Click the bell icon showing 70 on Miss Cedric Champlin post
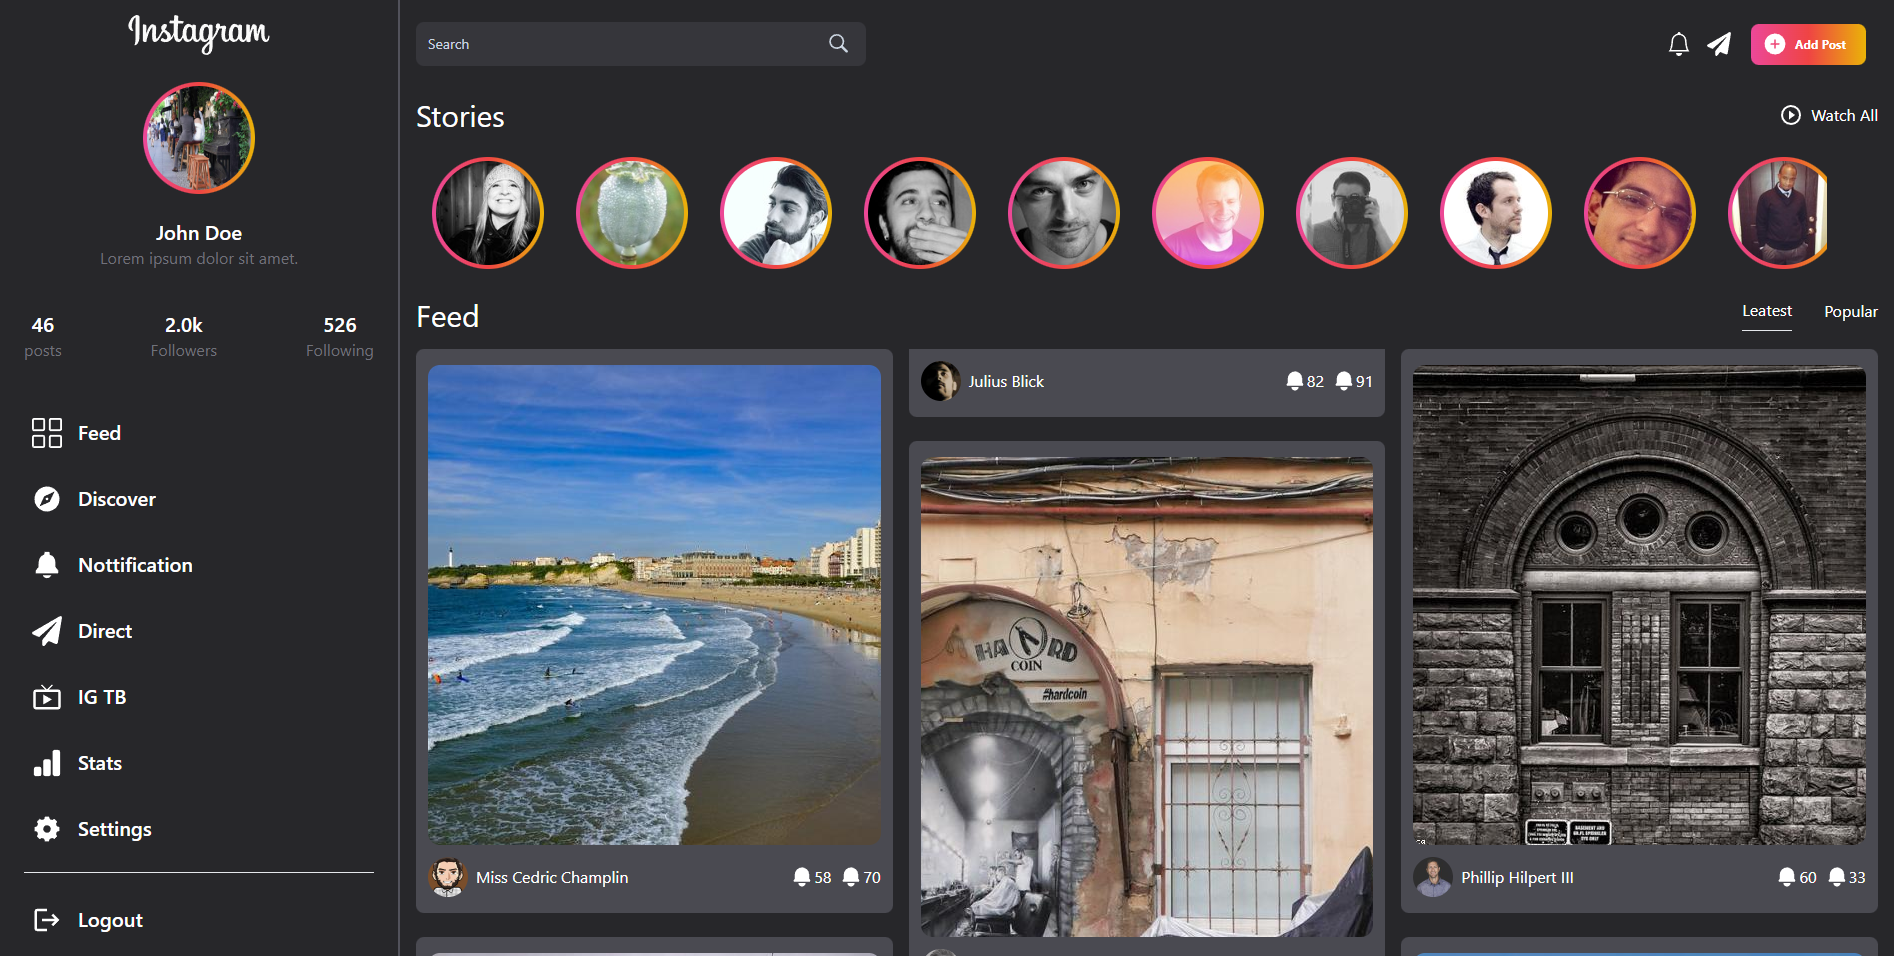Screen dimensions: 1894x956 (x=851, y=877)
